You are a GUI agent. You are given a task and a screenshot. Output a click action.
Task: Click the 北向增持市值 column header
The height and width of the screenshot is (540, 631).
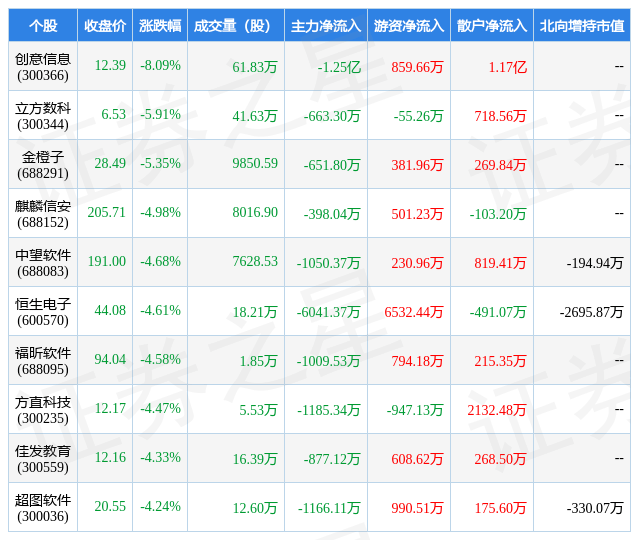coord(582,26)
